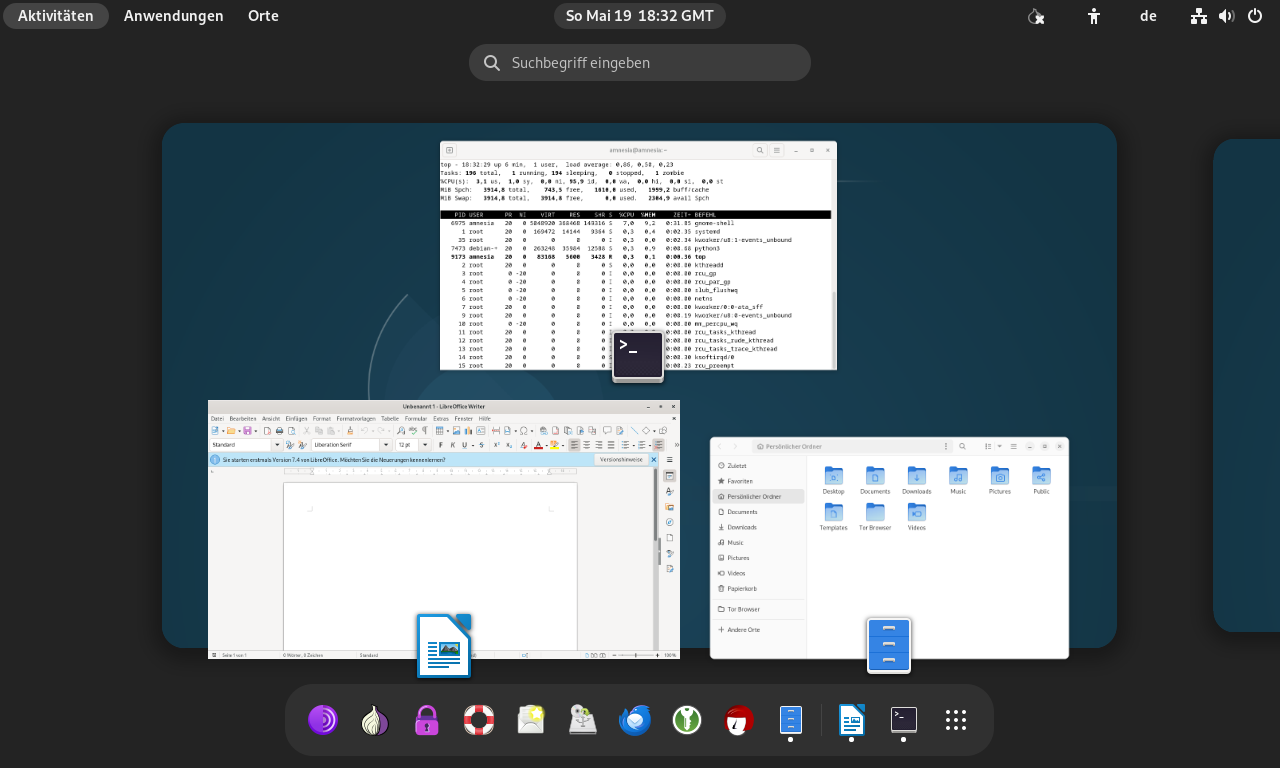Expand the Save button dropdown arrow in Writer

point(256,431)
